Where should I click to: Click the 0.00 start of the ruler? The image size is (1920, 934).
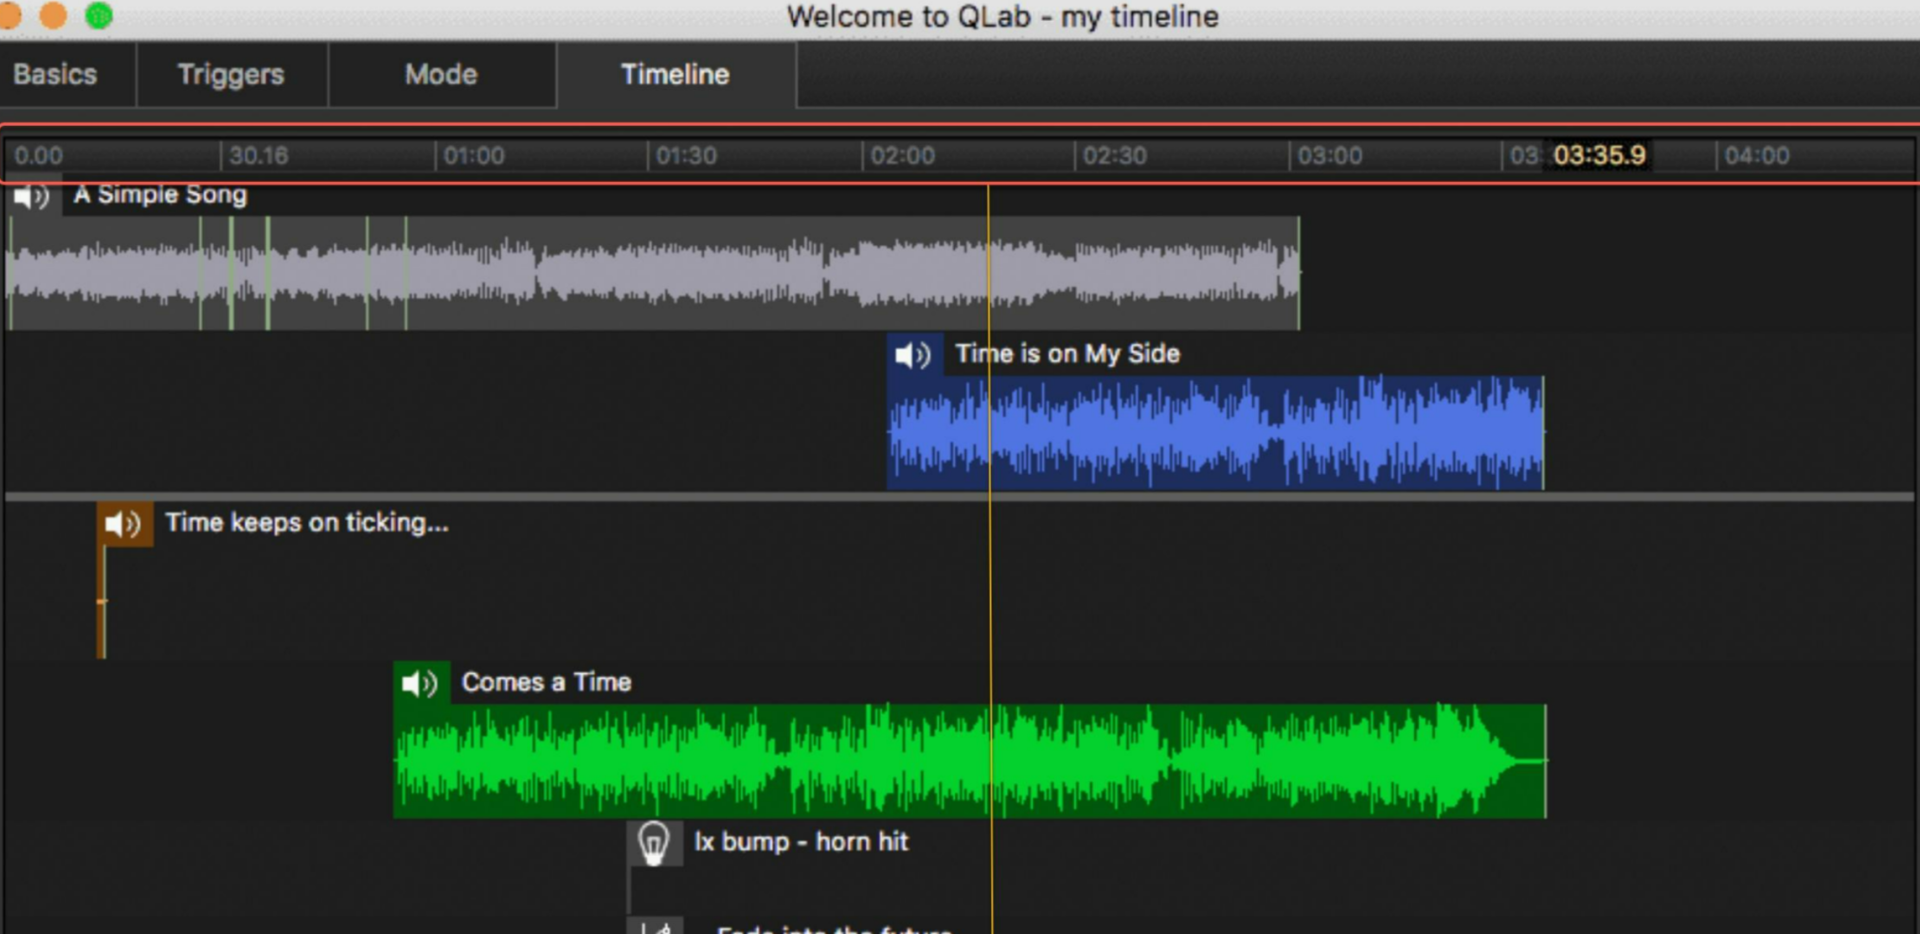(x=39, y=156)
